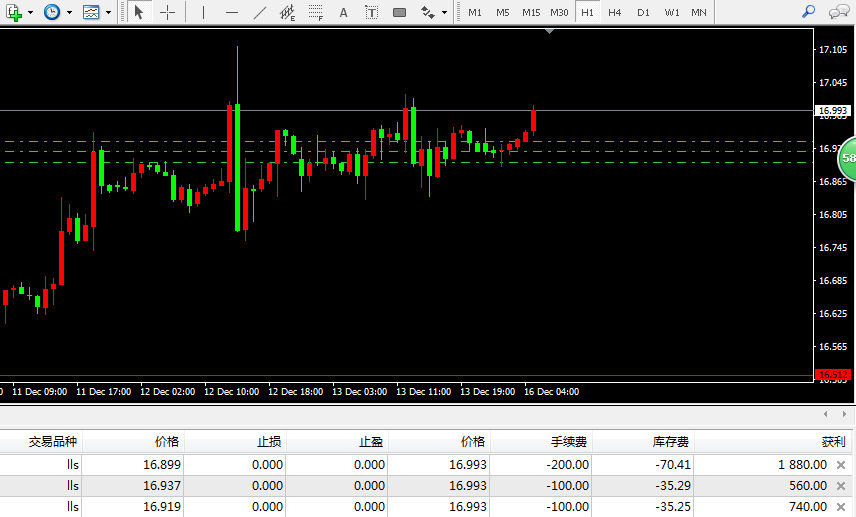Click the commission value -200.00

(x=568, y=465)
